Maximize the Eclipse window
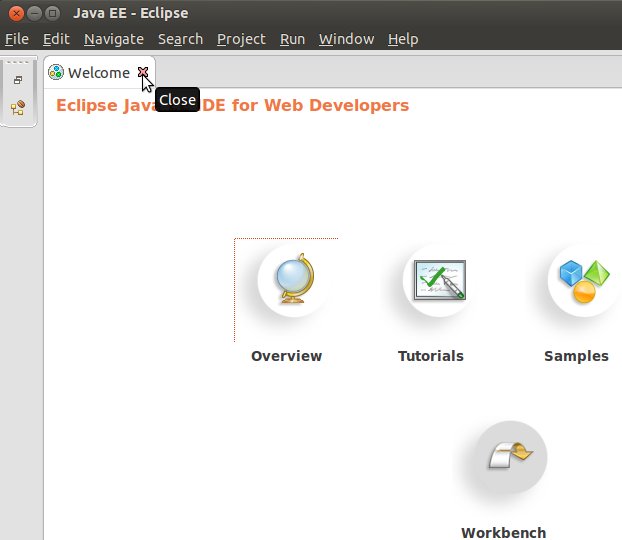 pyautogui.click(x=52, y=13)
